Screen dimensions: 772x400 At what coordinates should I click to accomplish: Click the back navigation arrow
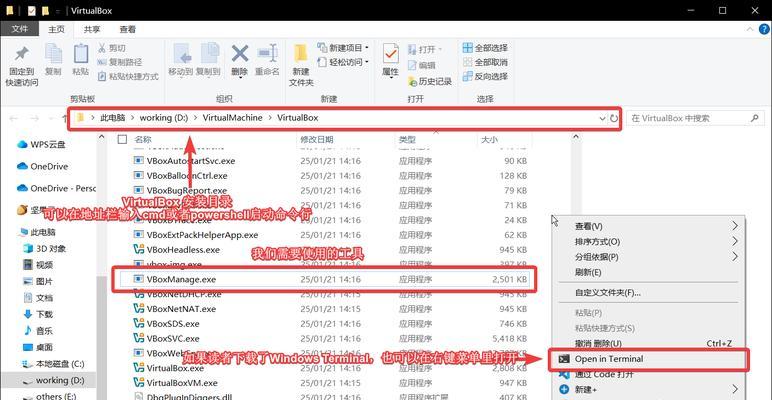pyautogui.click(x=13, y=118)
